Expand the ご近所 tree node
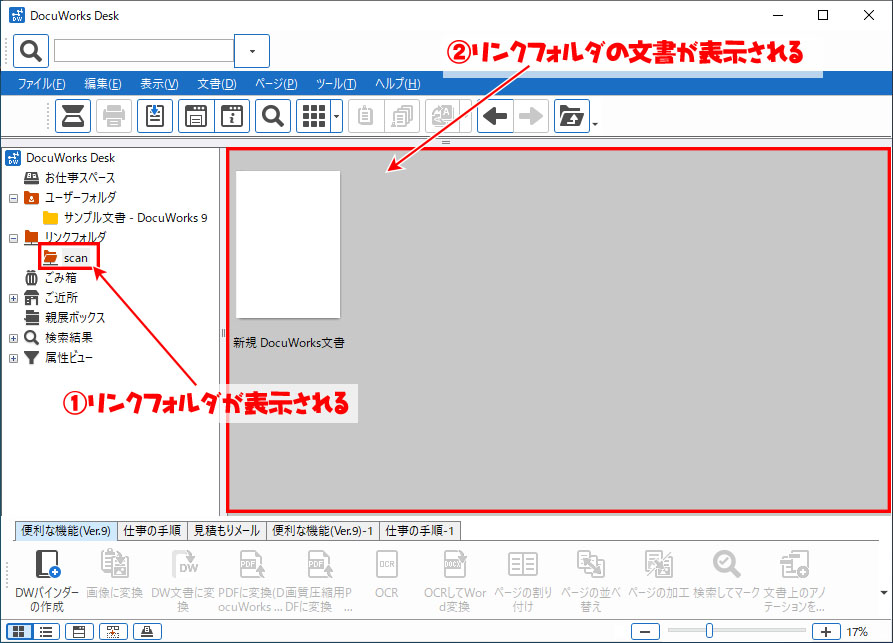 click(14, 298)
